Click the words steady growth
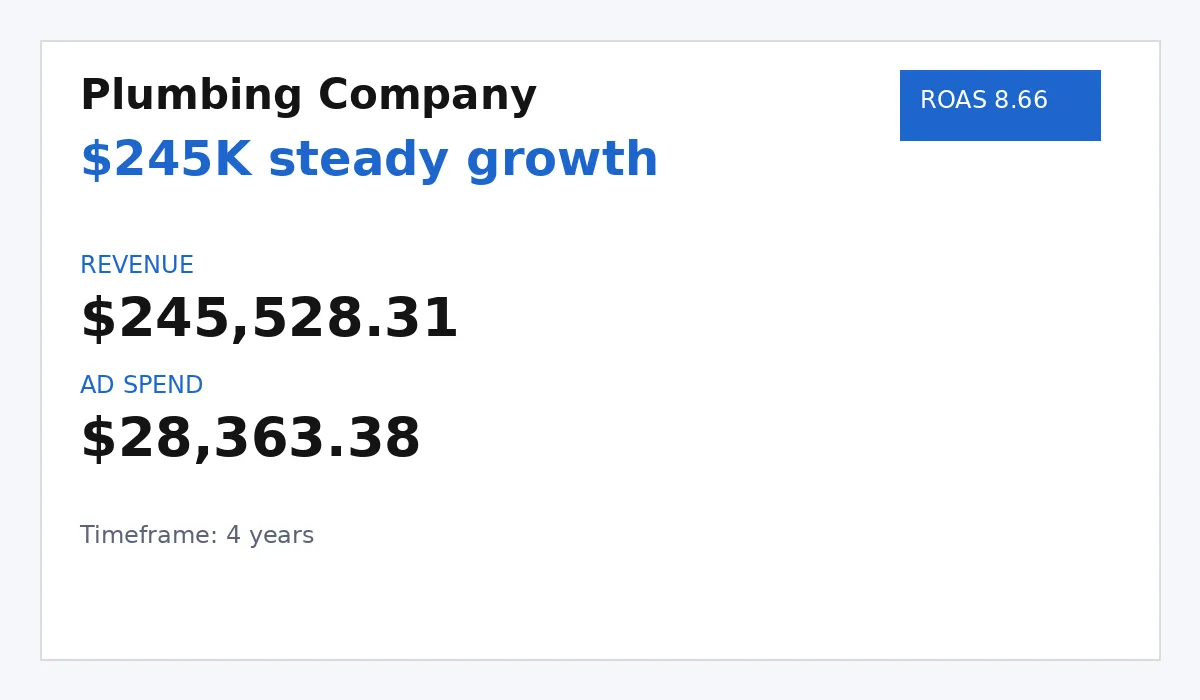The image size is (1200, 700). point(463,161)
